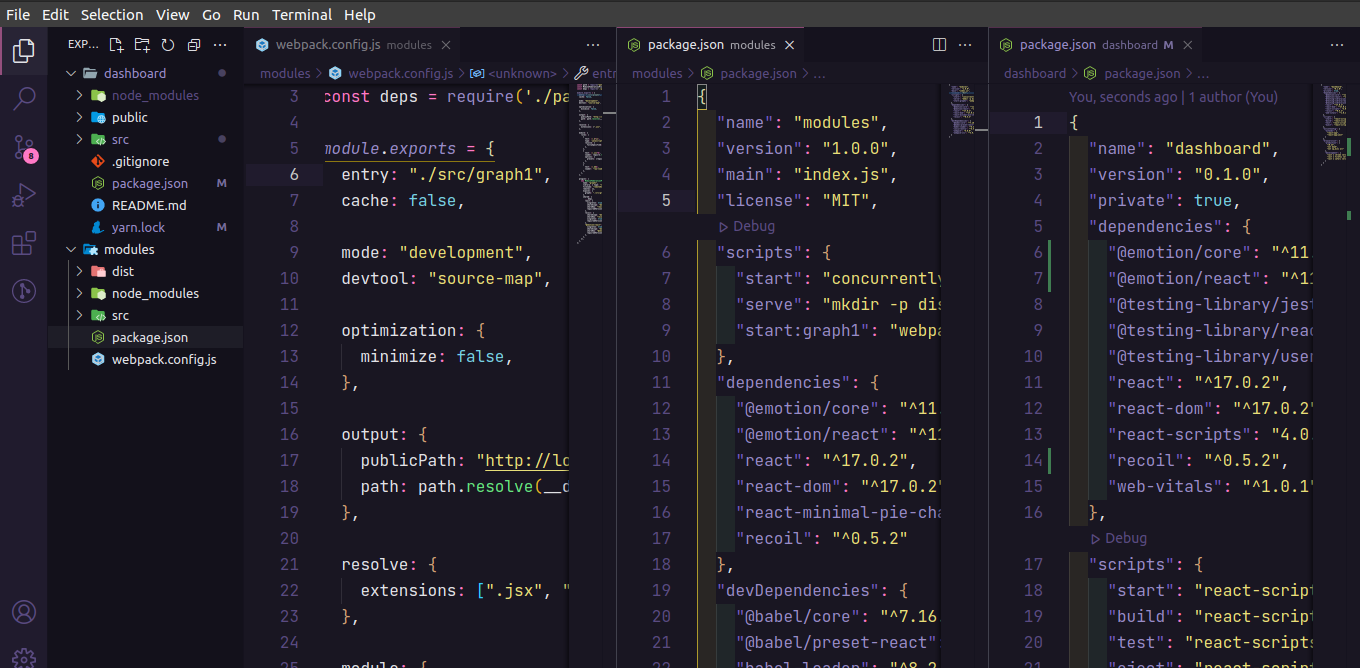This screenshot has height=668, width=1360.
Task: Split the editor for the modules package.json
Action: (x=938, y=44)
